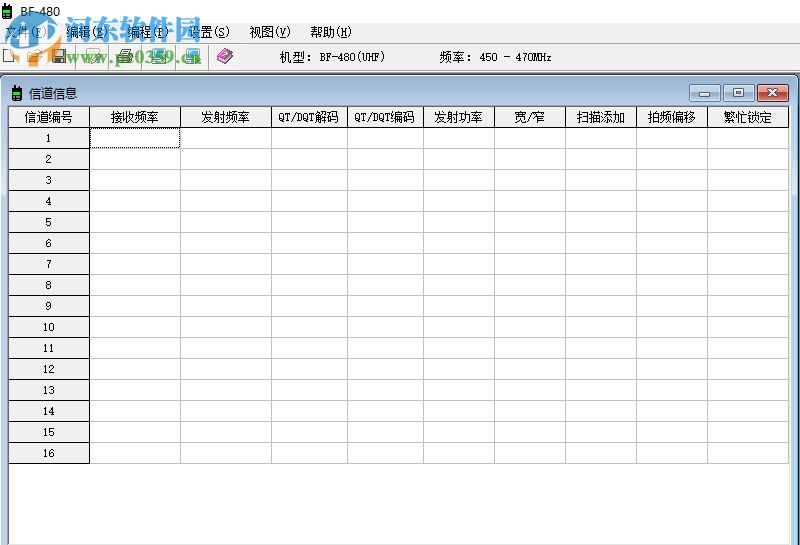Select channel row header 15

(x=49, y=432)
